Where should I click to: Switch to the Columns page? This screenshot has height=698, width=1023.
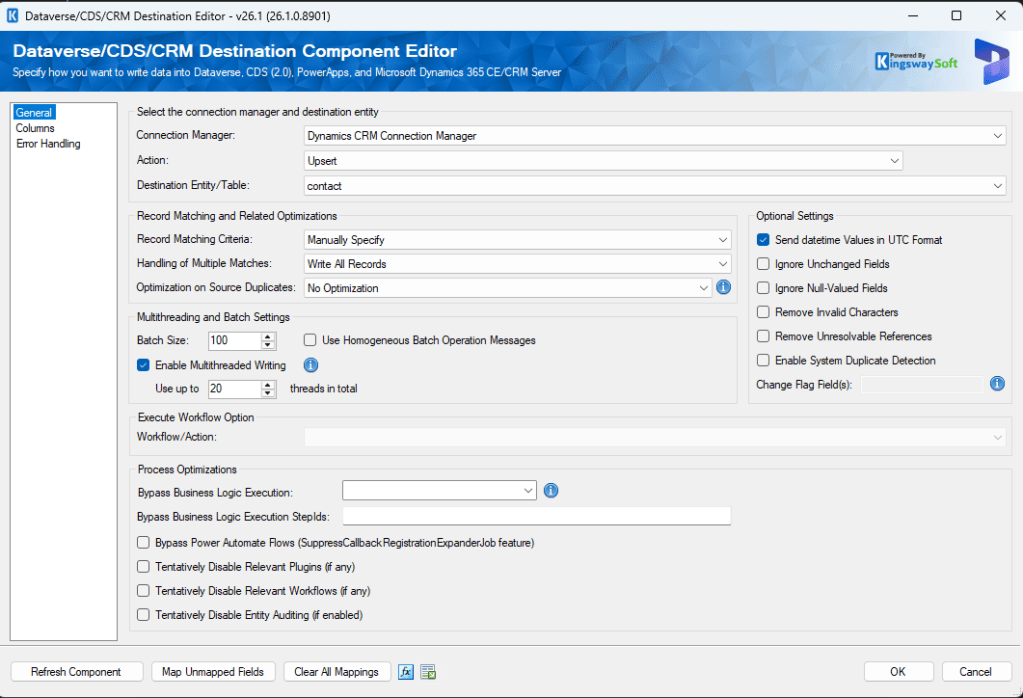(35, 129)
